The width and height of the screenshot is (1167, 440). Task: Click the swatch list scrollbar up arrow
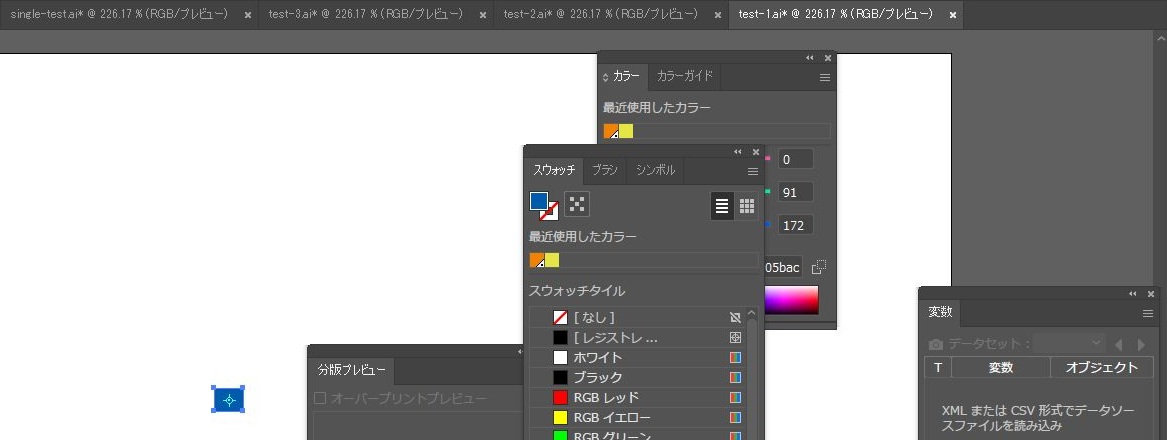[751, 314]
